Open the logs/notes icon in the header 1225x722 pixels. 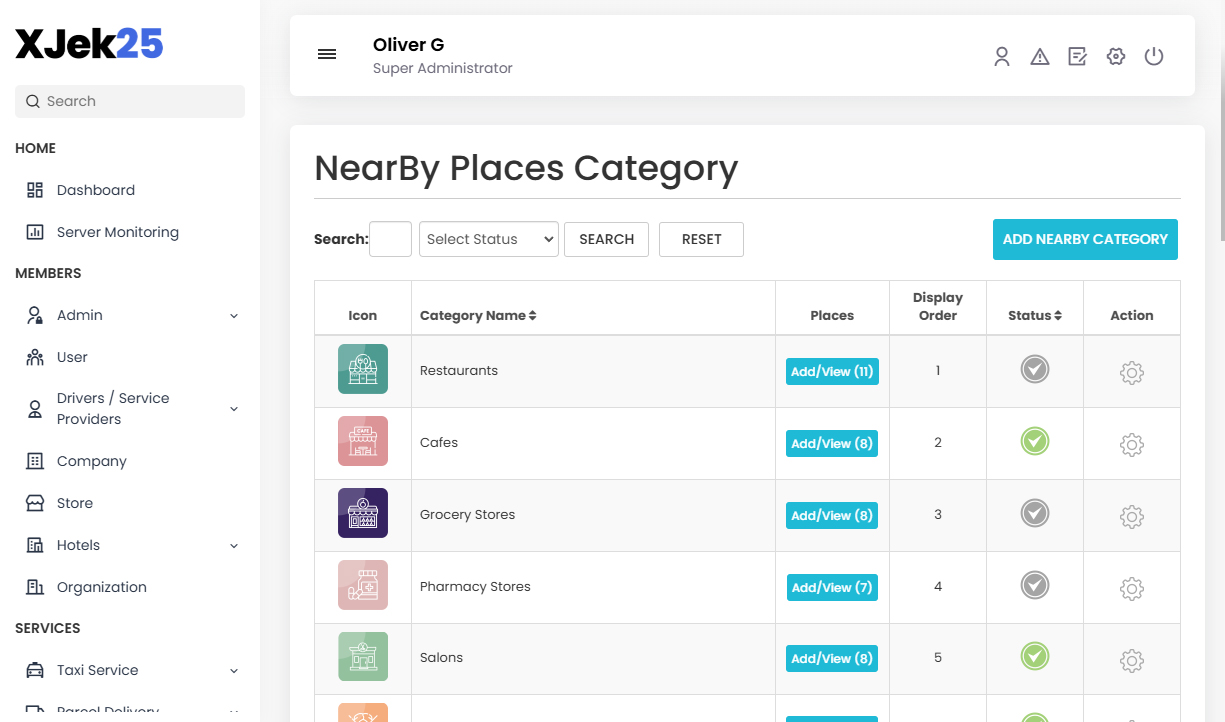[x=1077, y=56]
